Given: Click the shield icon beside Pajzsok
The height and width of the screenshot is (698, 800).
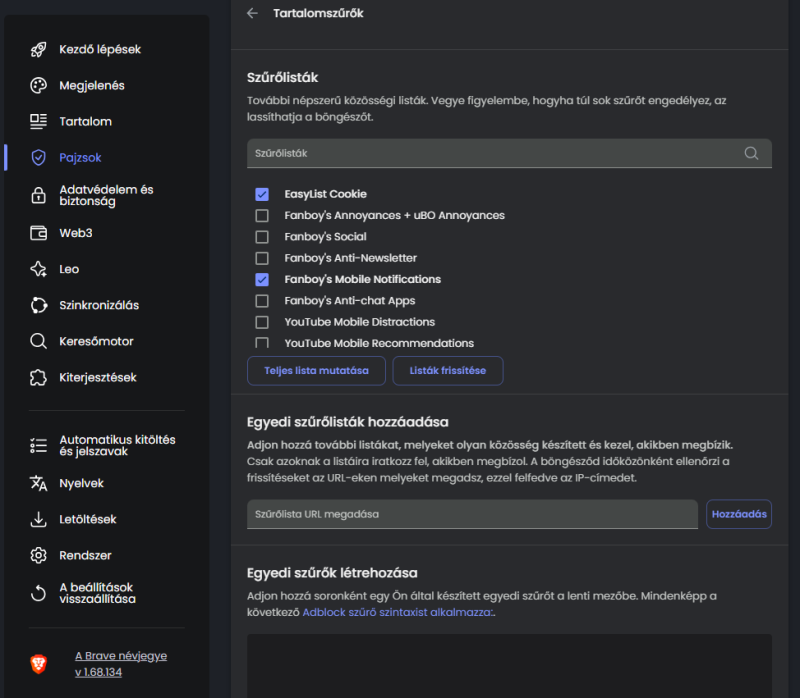Looking at the screenshot, I should [38, 158].
